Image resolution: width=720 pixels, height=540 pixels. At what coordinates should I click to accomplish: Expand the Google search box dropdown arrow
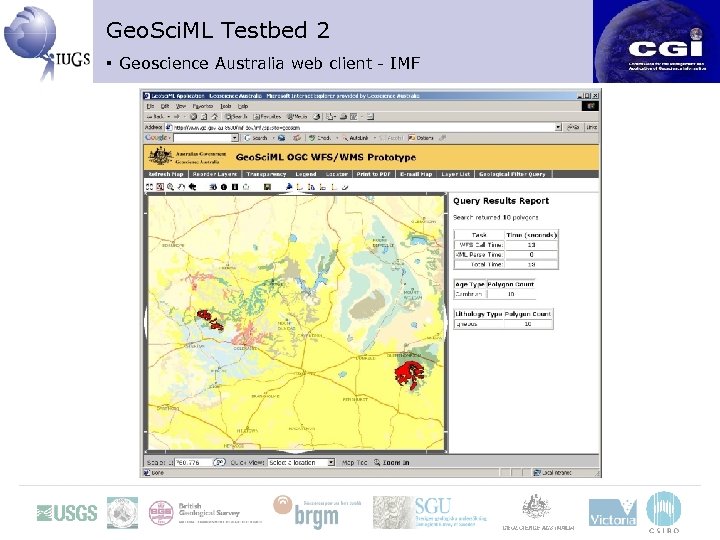235,138
